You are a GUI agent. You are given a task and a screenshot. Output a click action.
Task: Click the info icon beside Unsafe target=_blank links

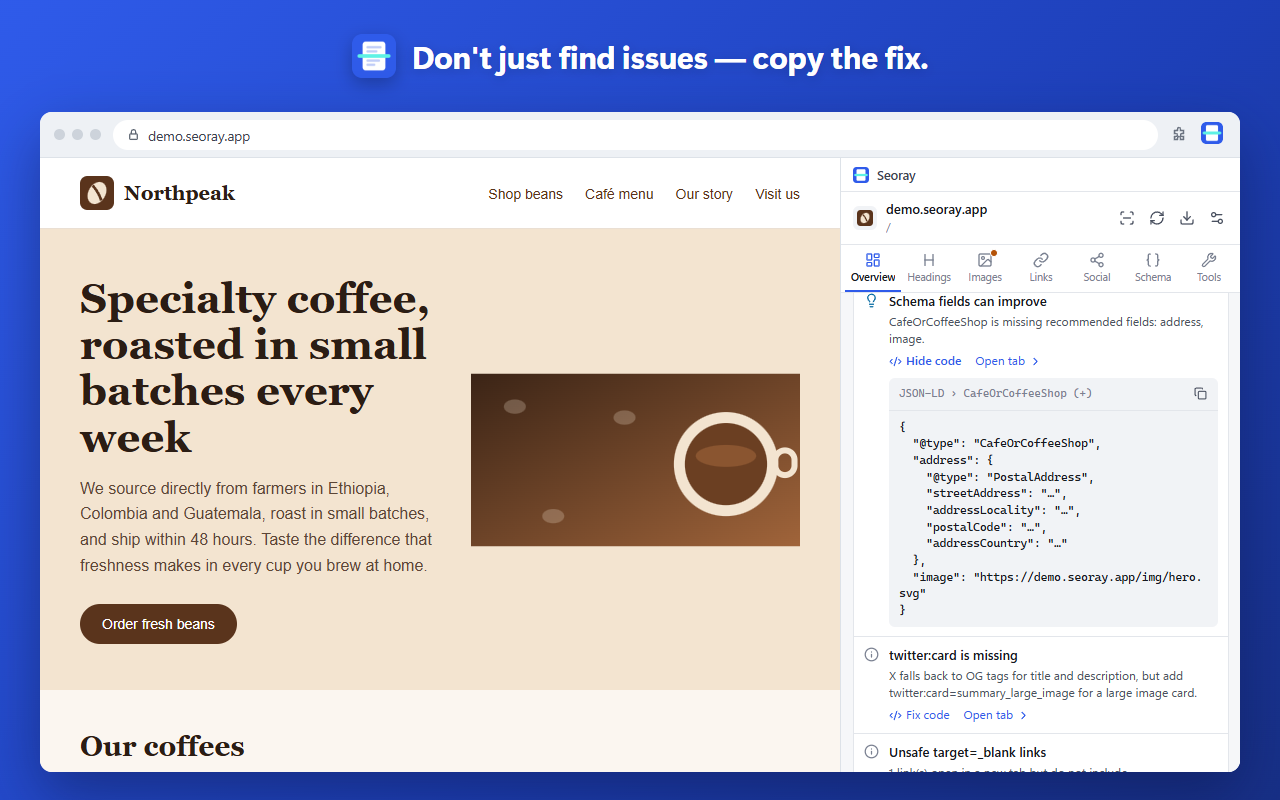tap(871, 752)
